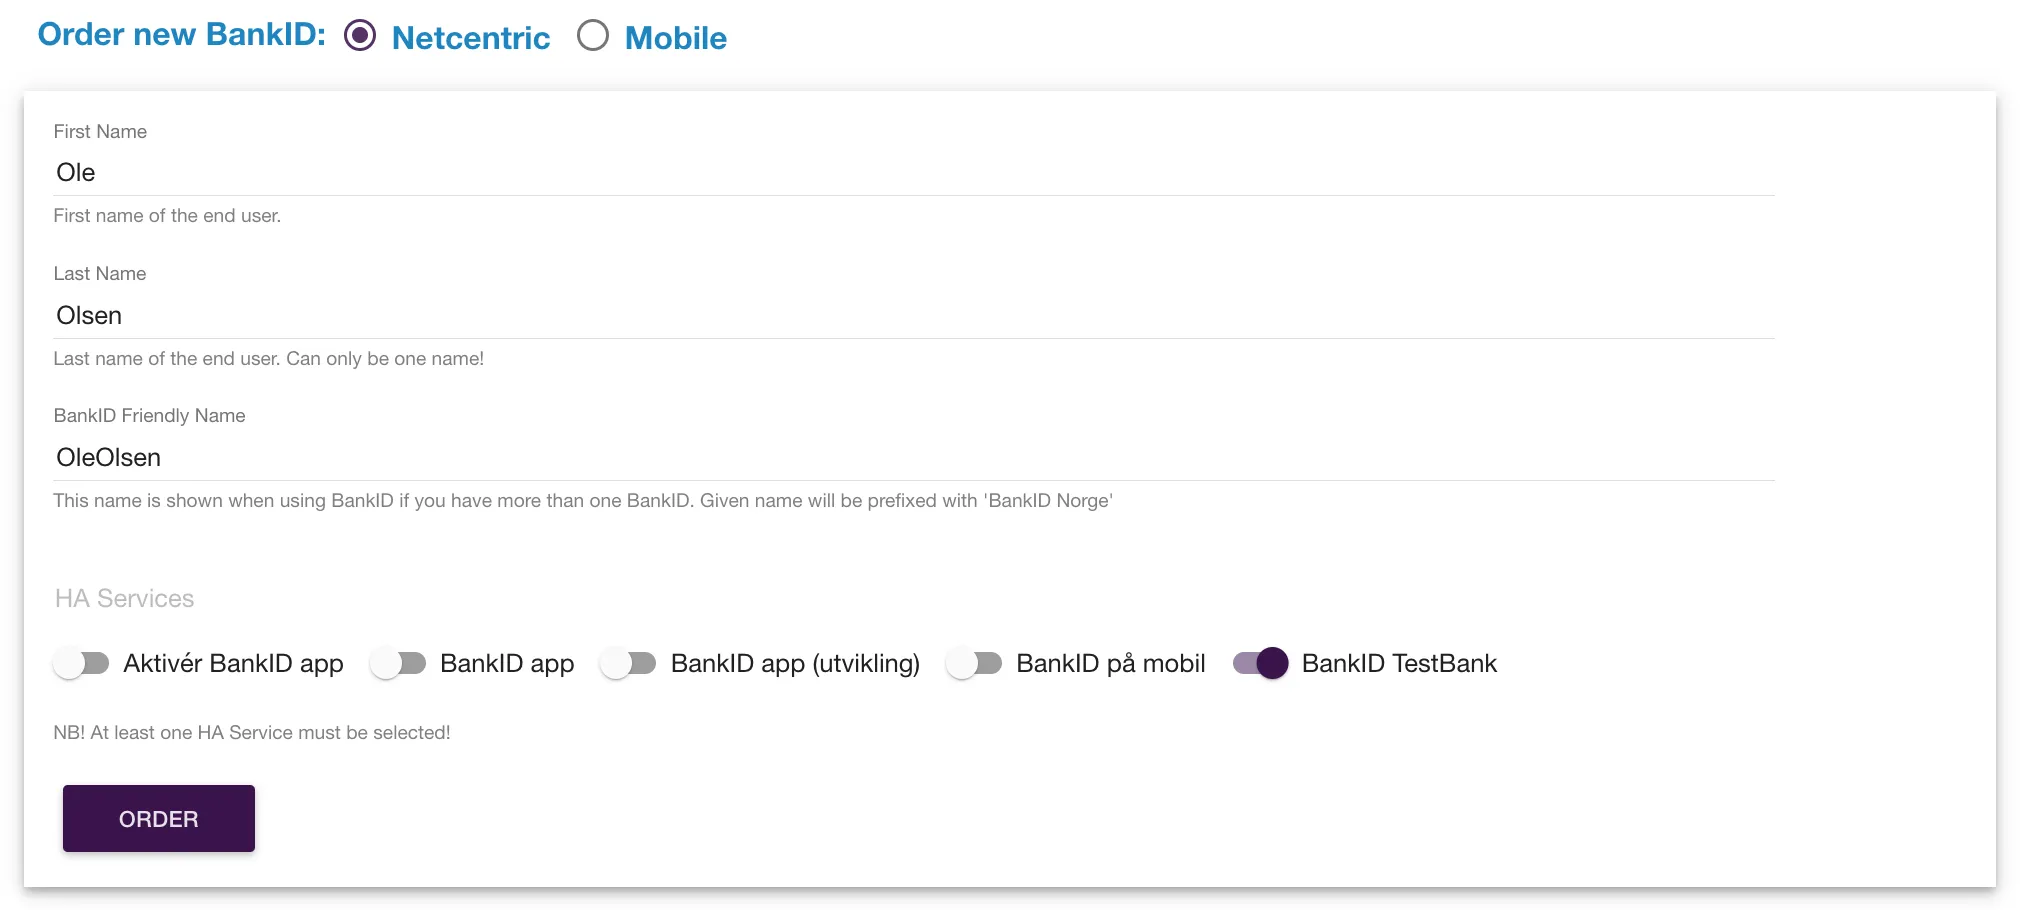Click the Mobile label text

click(676, 38)
